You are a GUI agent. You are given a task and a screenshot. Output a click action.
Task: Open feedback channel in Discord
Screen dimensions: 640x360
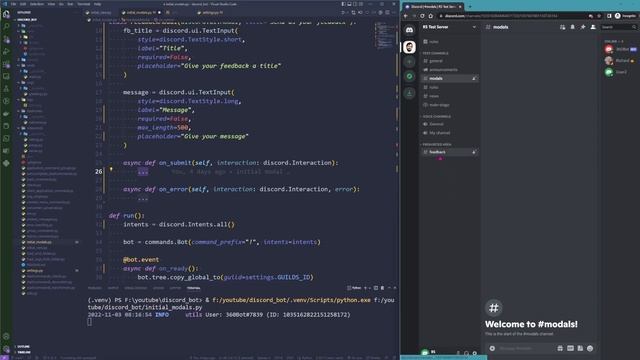pos(449,152)
